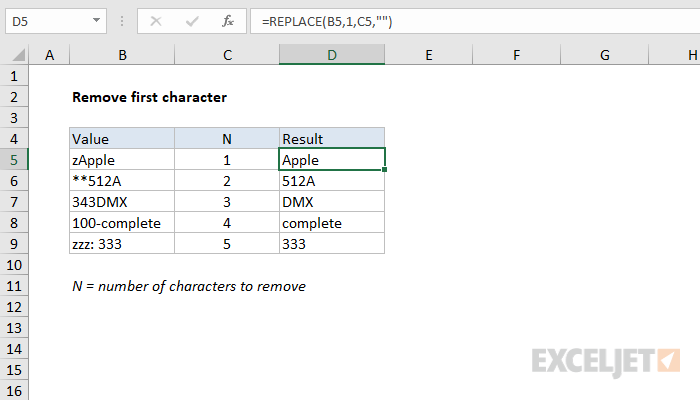This screenshot has height=400, width=700.
Task: Select cell containing 'zzz: 333'
Action: (122, 244)
